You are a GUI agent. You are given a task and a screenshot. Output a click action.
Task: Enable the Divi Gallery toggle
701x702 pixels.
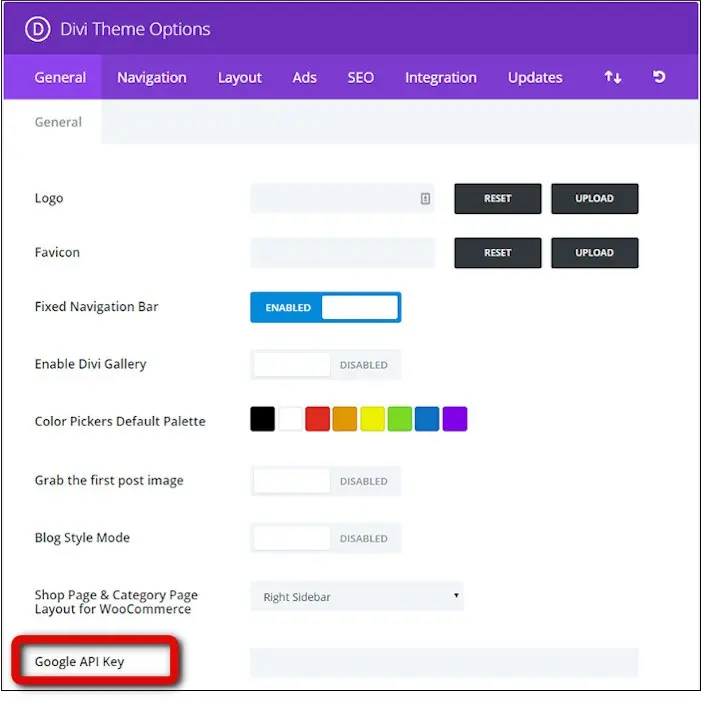(325, 365)
